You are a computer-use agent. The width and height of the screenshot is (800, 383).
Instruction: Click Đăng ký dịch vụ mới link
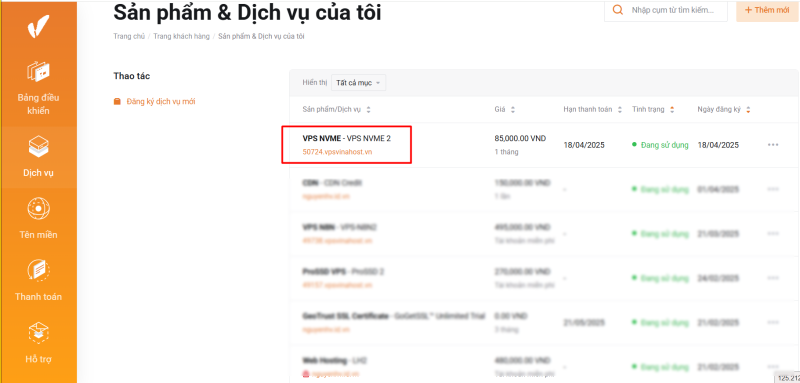coord(161,101)
